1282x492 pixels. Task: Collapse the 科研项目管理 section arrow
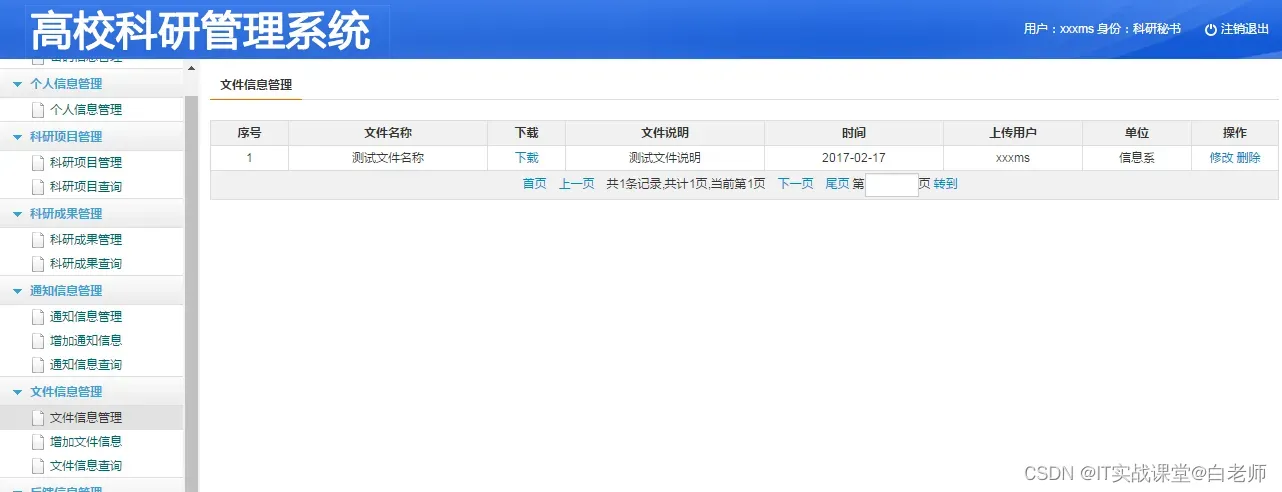(x=17, y=138)
